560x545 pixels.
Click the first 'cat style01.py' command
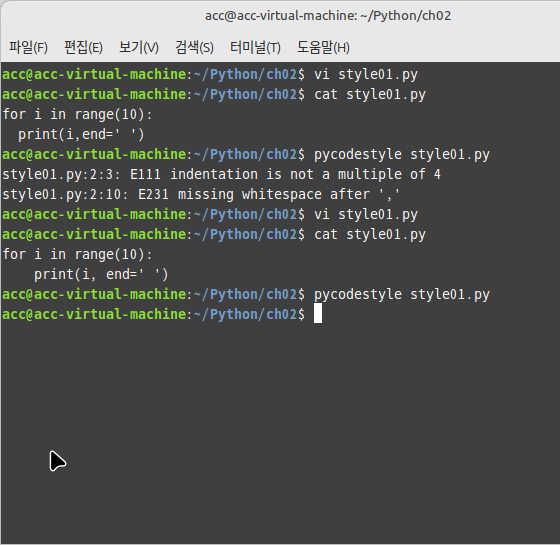click(x=370, y=94)
